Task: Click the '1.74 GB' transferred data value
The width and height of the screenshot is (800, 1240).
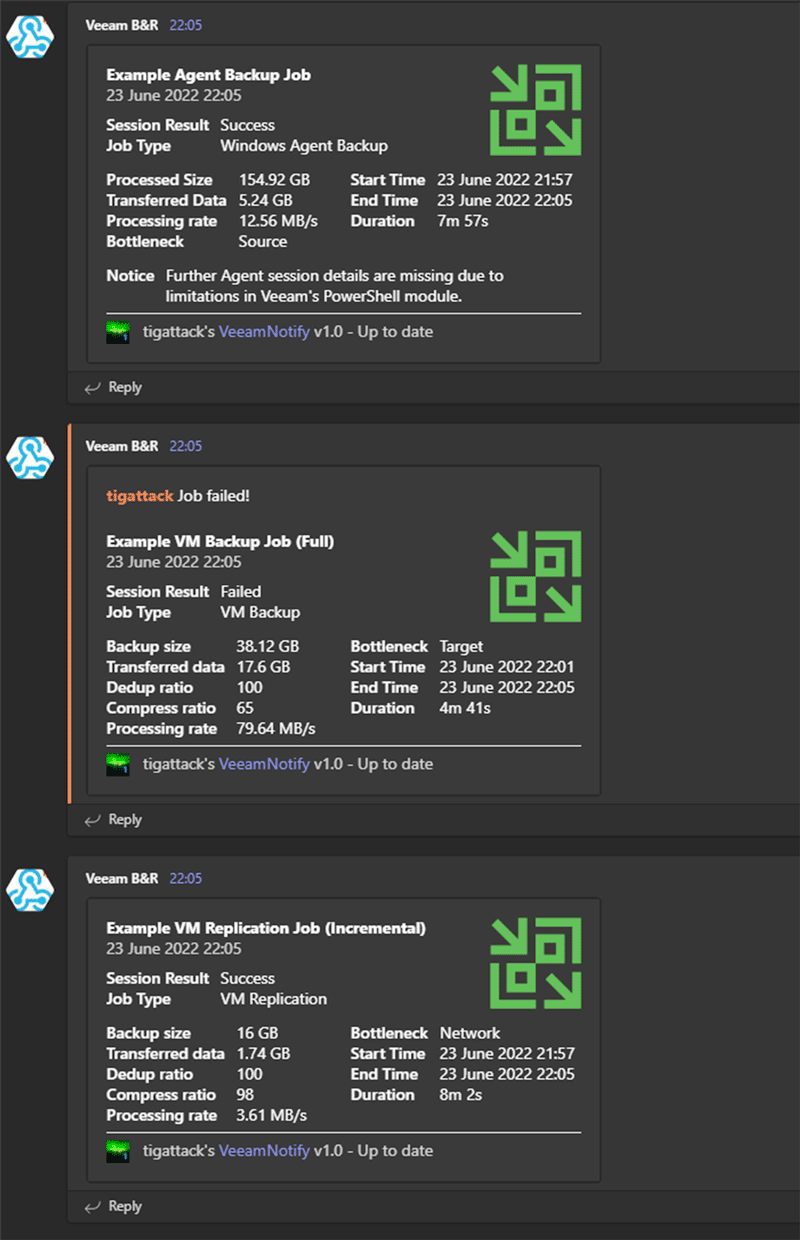Action: (x=264, y=1054)
